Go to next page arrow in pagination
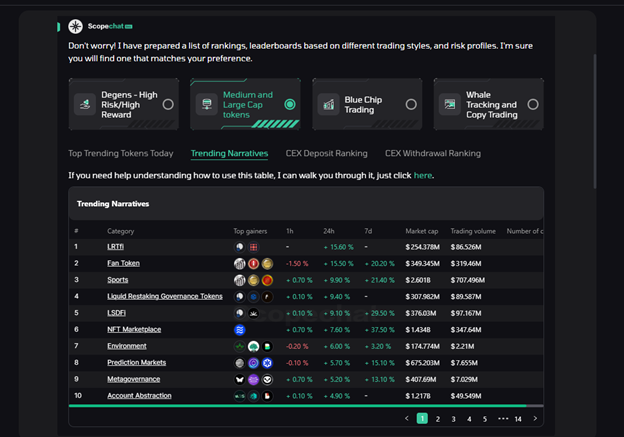624x437 pixels. [x=535, y=418]
